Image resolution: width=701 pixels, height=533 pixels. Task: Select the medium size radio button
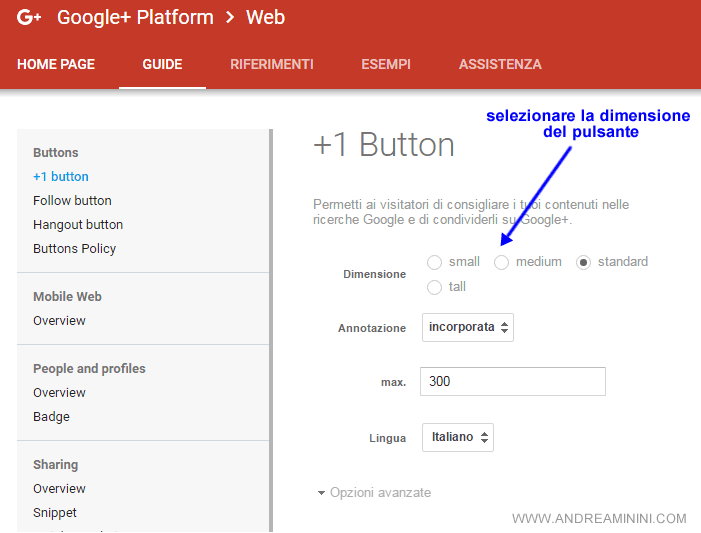[x=501, y=262]
